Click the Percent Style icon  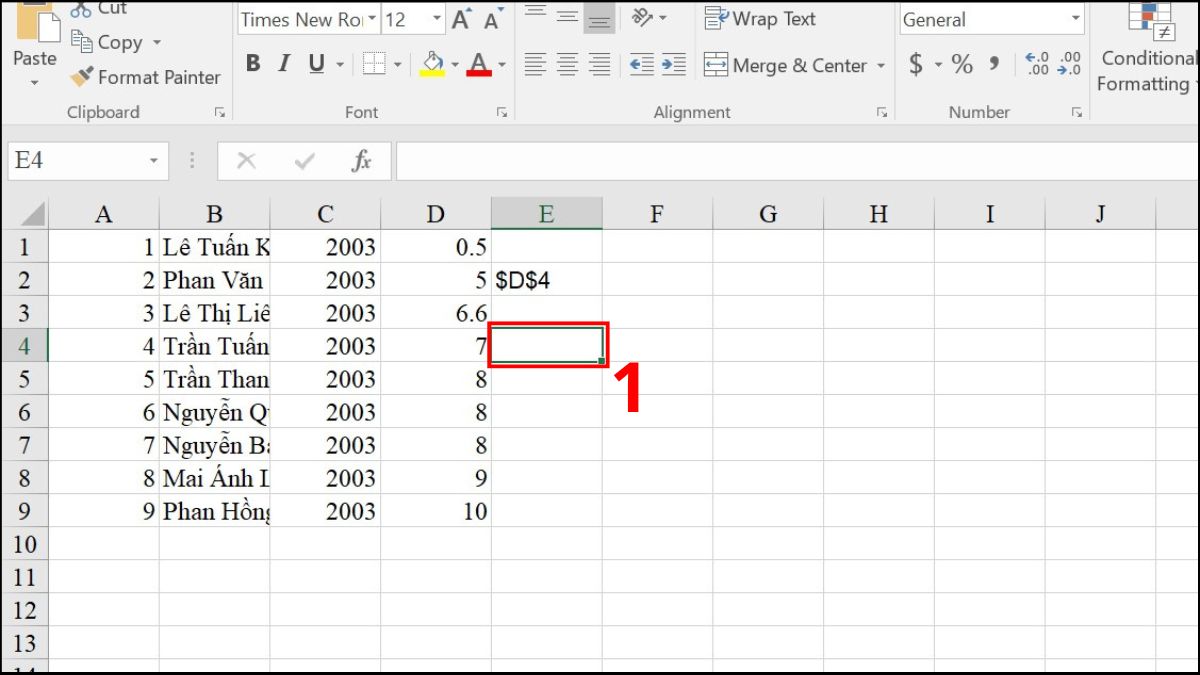962,65
